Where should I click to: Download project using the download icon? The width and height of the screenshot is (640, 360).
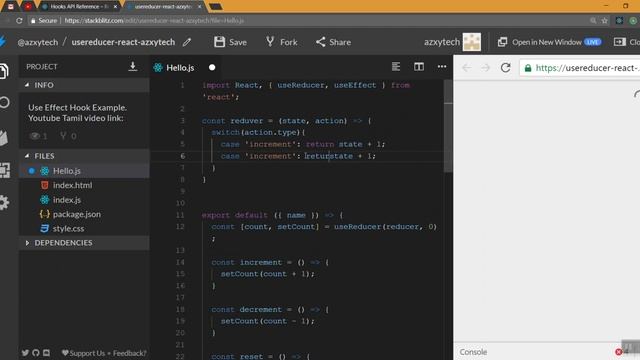[133, 67]
